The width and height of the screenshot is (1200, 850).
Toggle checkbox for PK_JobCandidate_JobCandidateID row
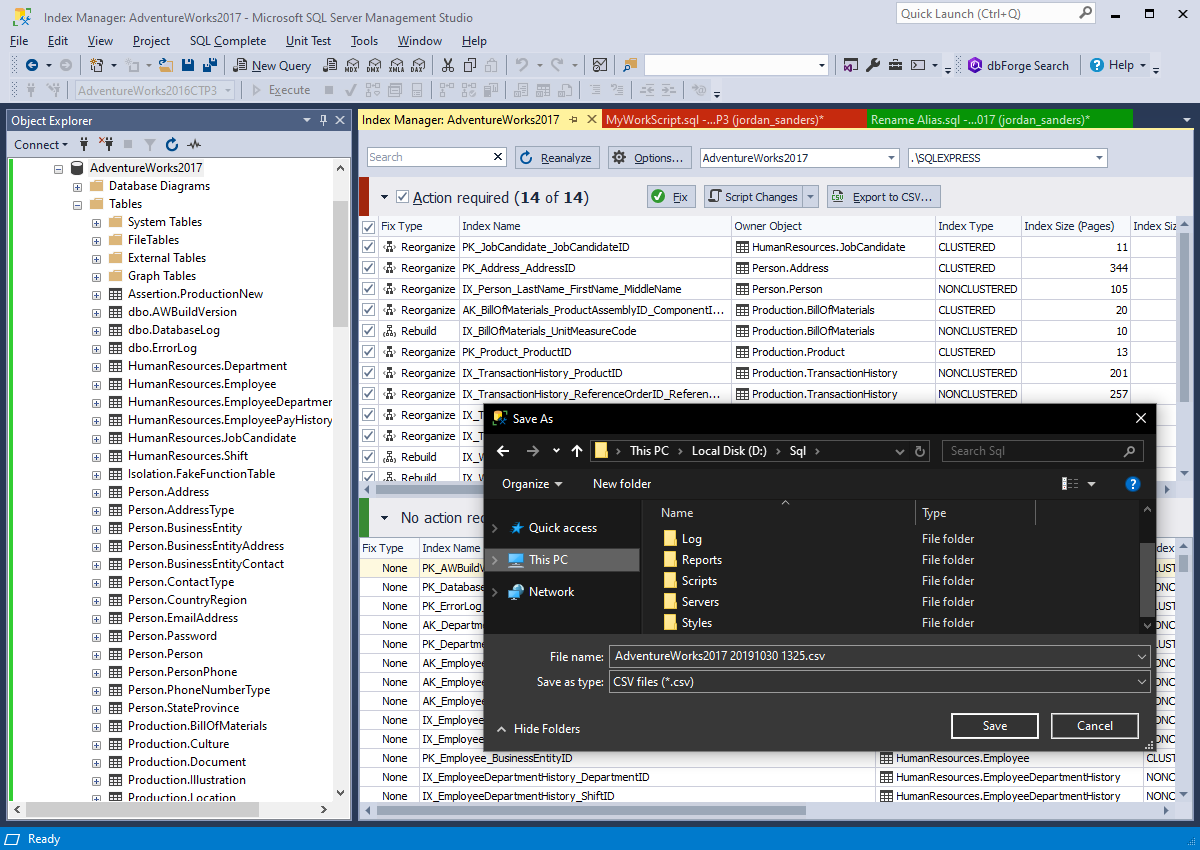368,247
